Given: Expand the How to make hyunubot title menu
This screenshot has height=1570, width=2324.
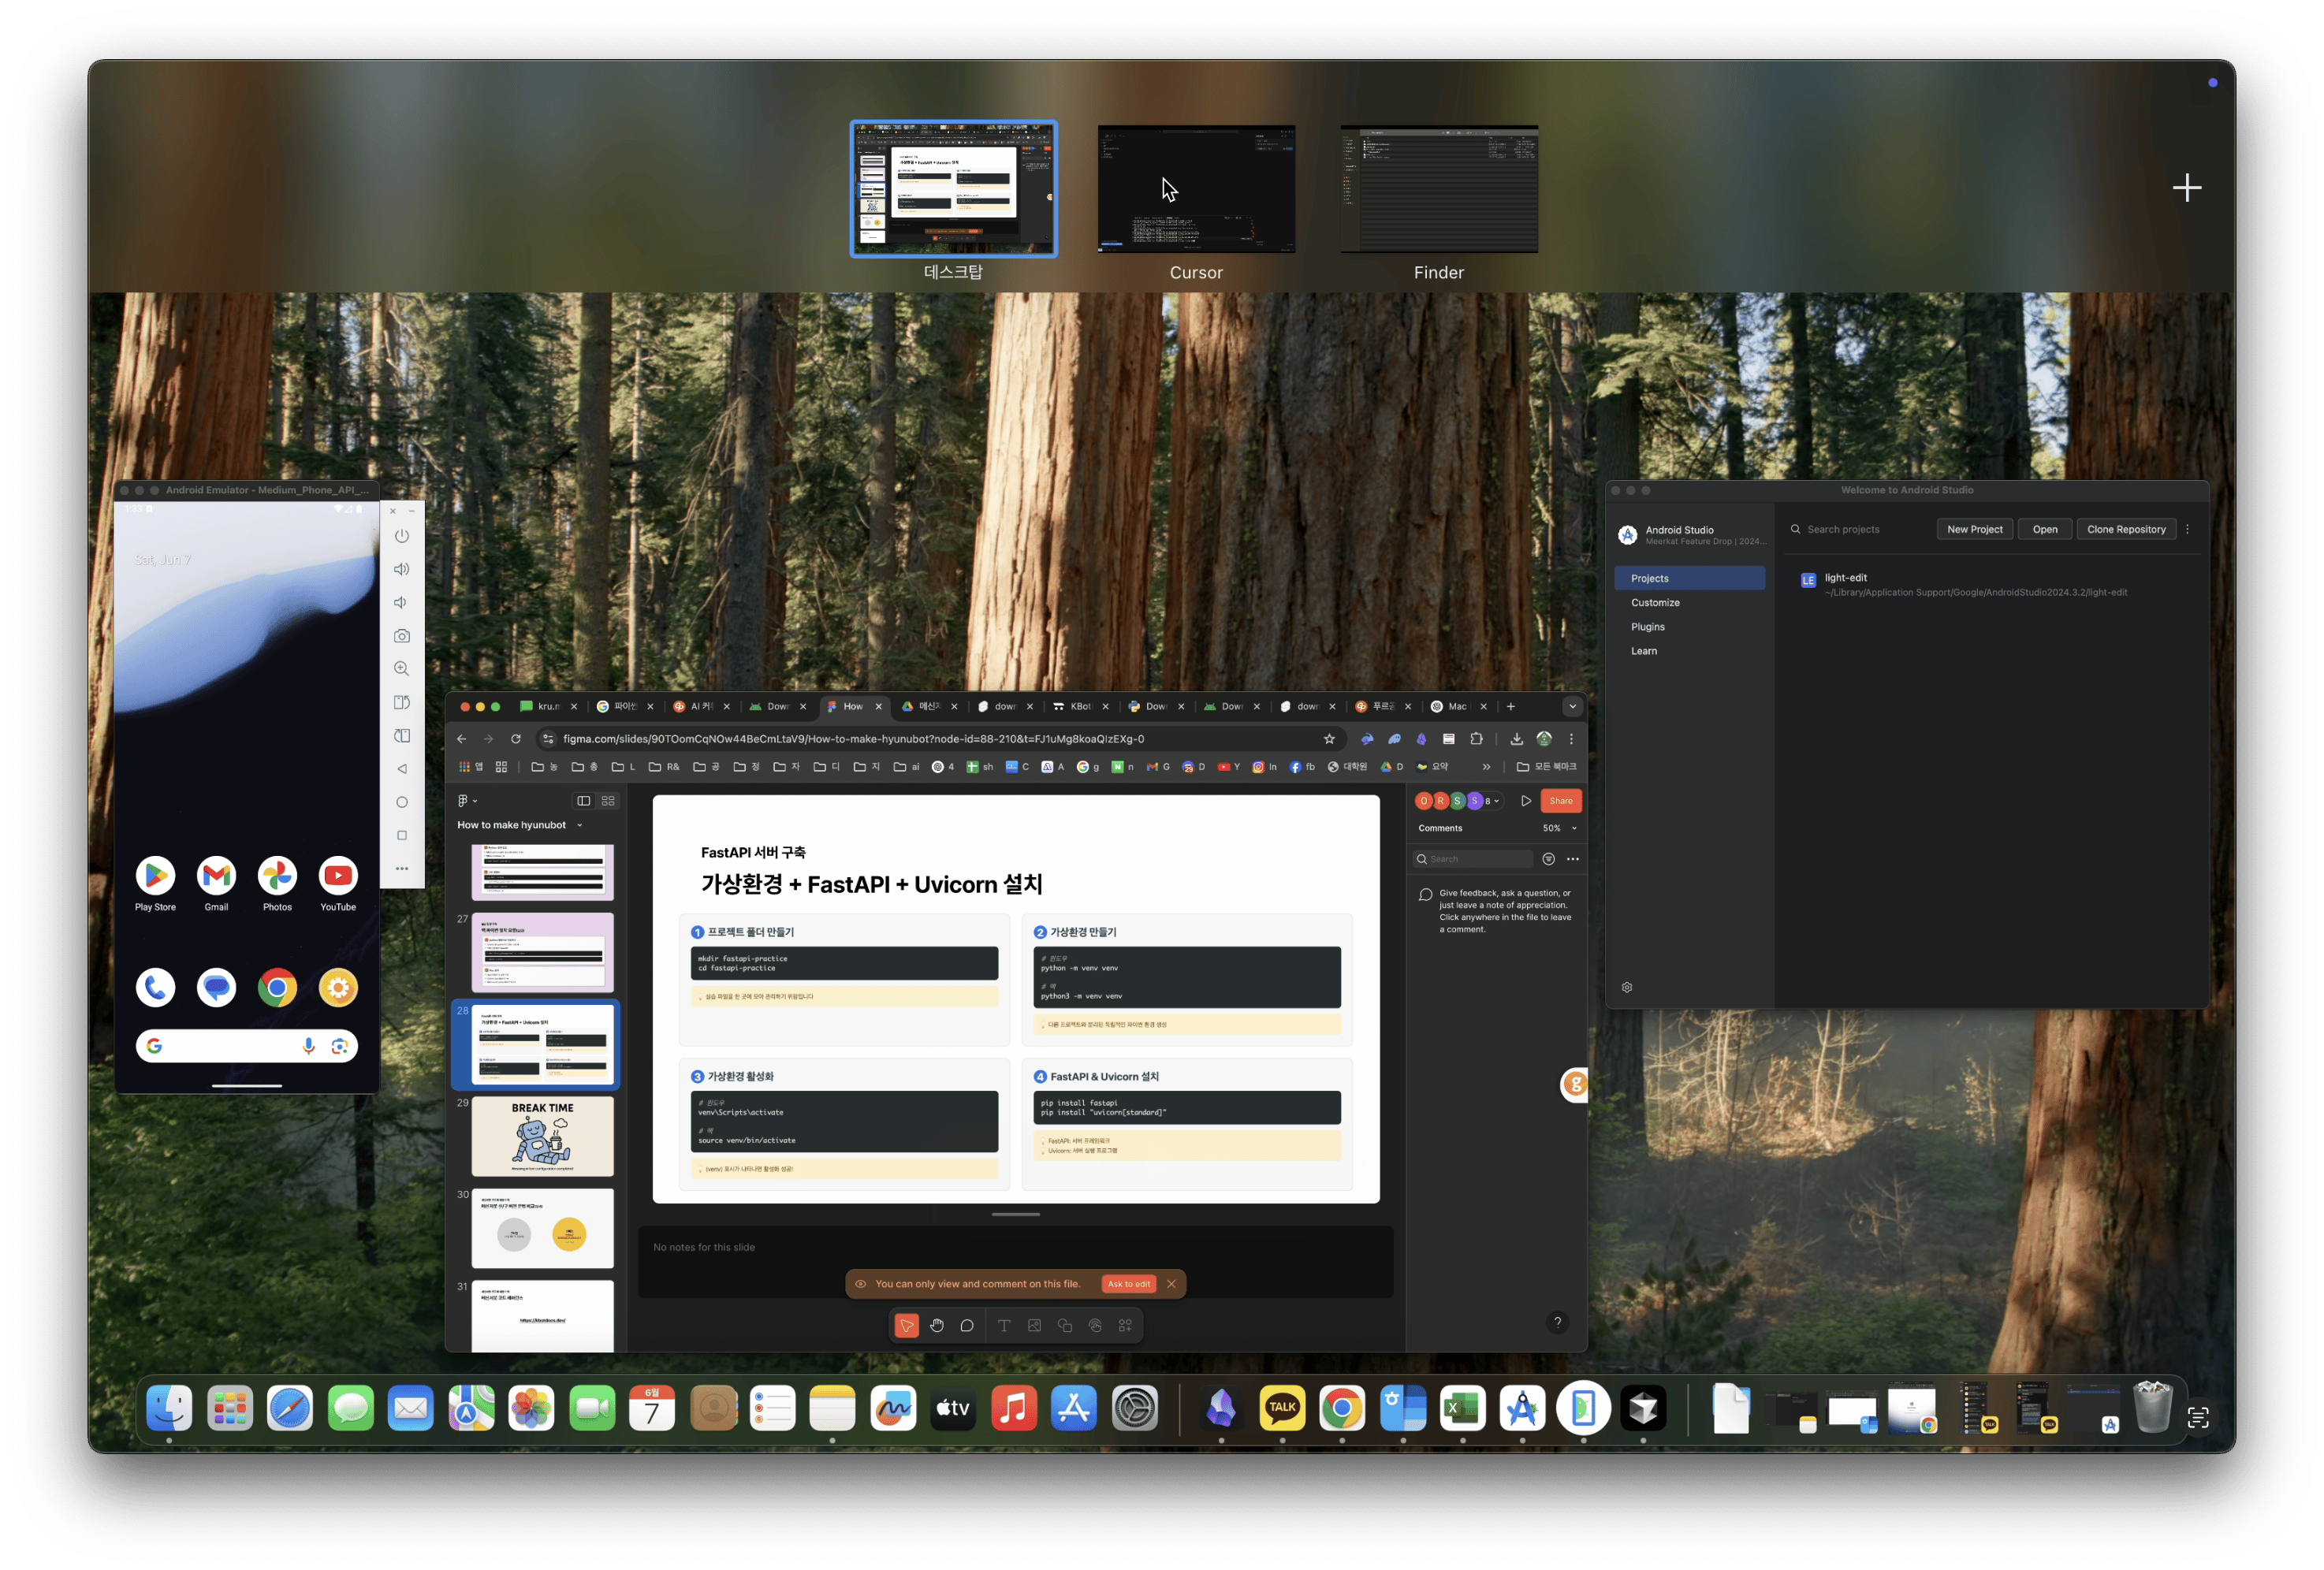Looking at the screenshot, I should [x=580, y=825].
